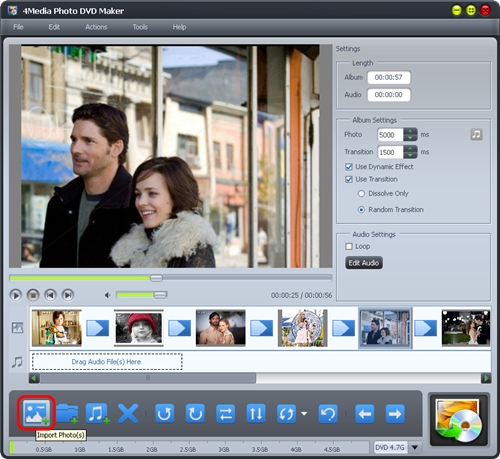This screenshot has width=500, height=459.
Task: Mute sound via the speaker icon
Action: click(x=107, y=295)
